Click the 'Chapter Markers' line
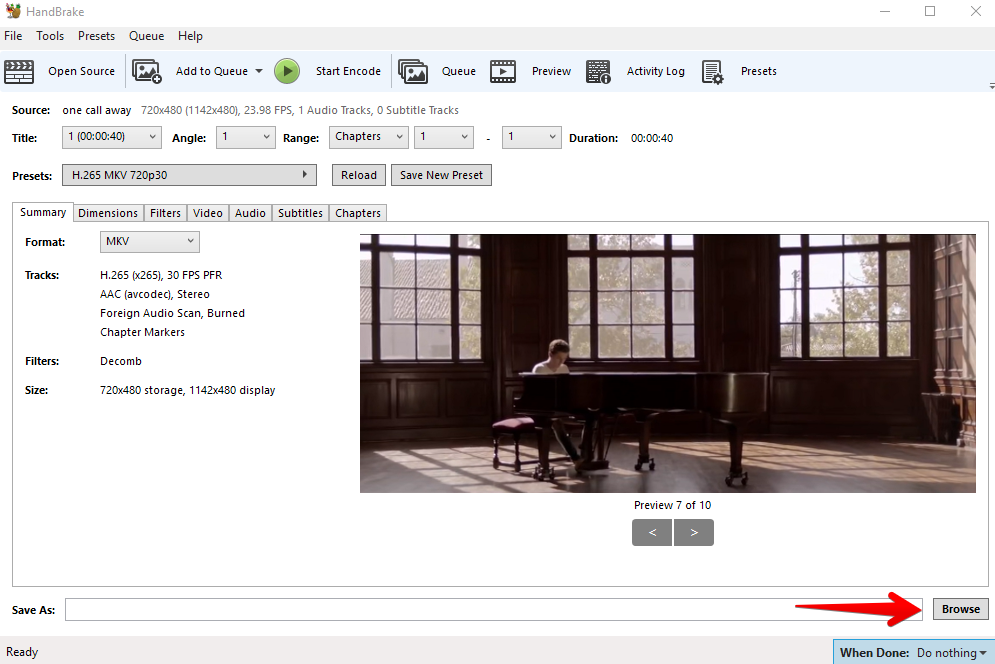Image resolution: width=995 pixels, height=664 pixels. [x=142, y=333]
